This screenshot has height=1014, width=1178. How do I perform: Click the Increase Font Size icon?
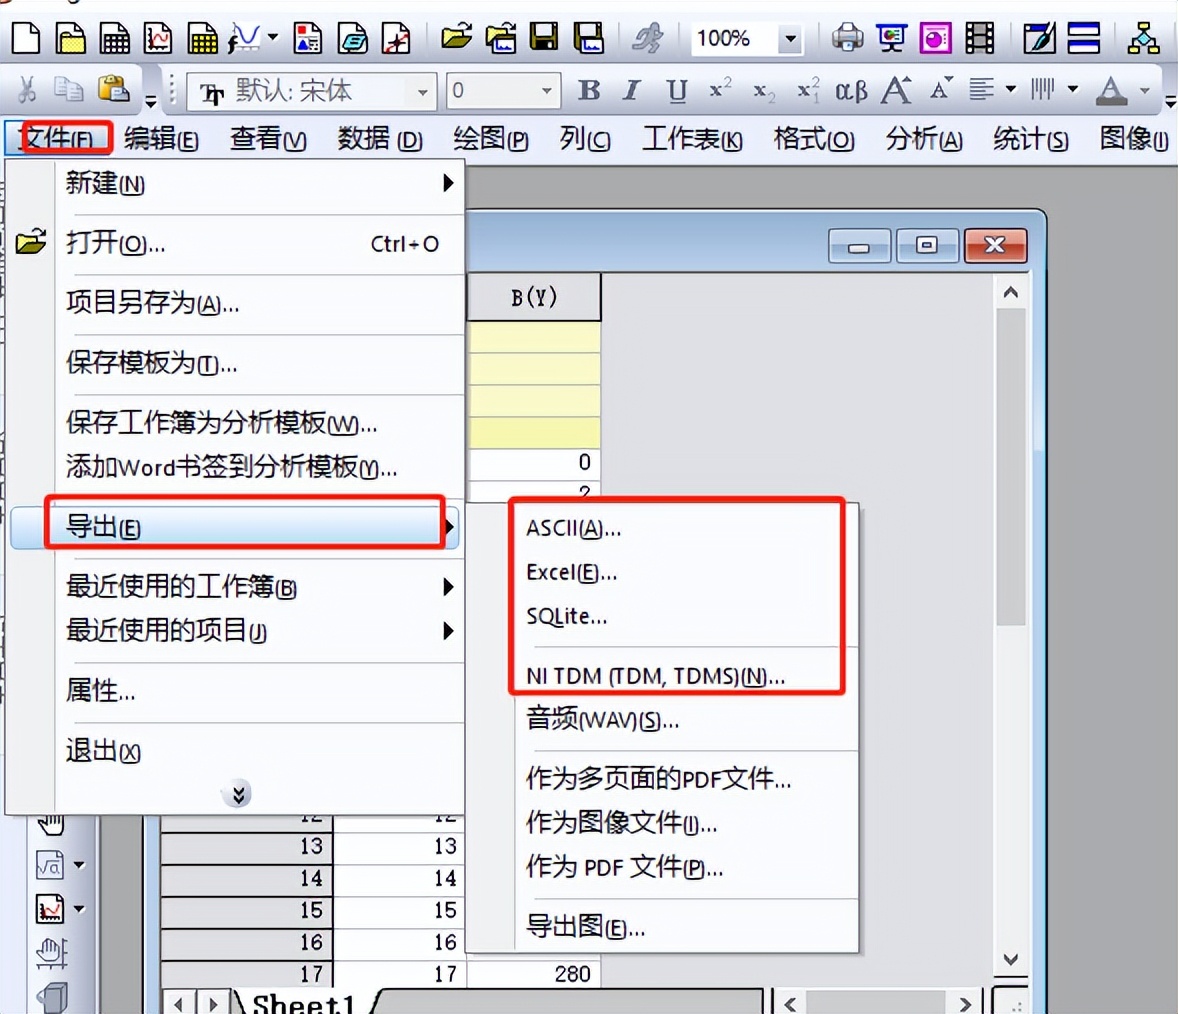pyautogui.click(x=896, y=91)
